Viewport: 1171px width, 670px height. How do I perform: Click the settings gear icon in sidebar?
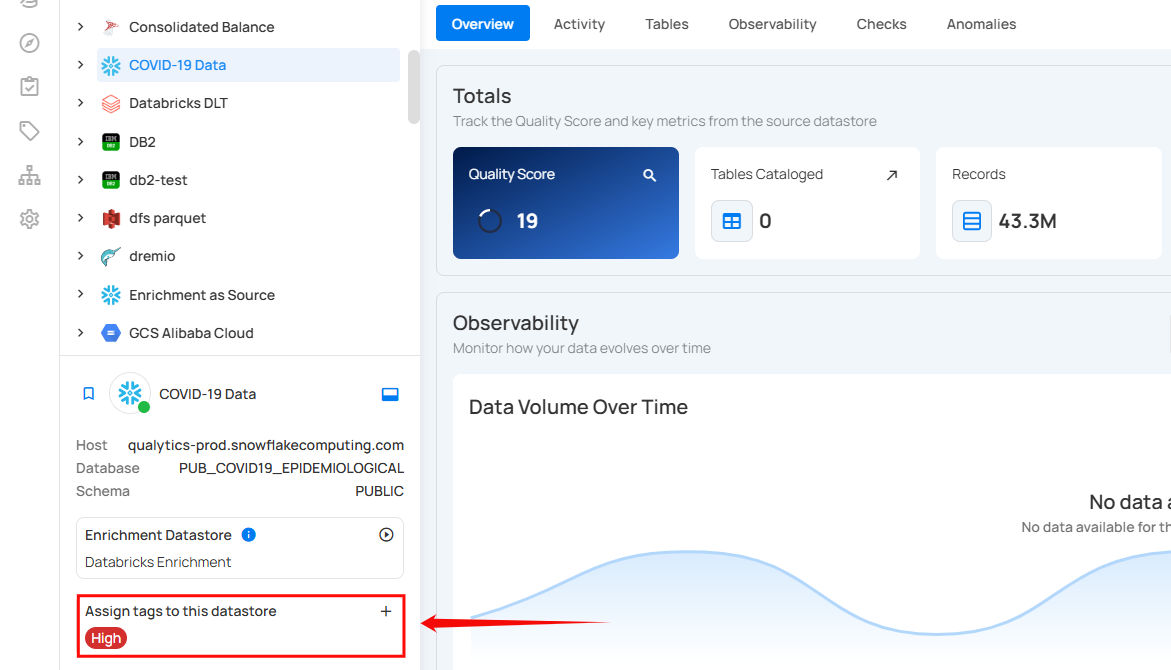tap(29, 219)
